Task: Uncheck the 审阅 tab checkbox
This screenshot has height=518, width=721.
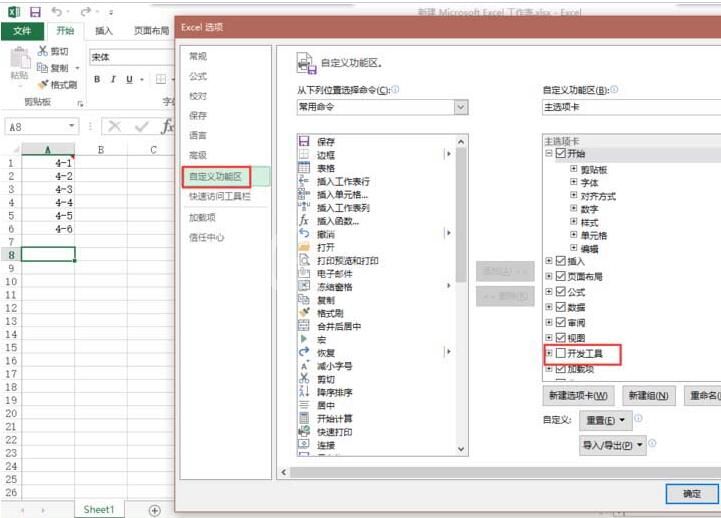Action: [561, 322]
